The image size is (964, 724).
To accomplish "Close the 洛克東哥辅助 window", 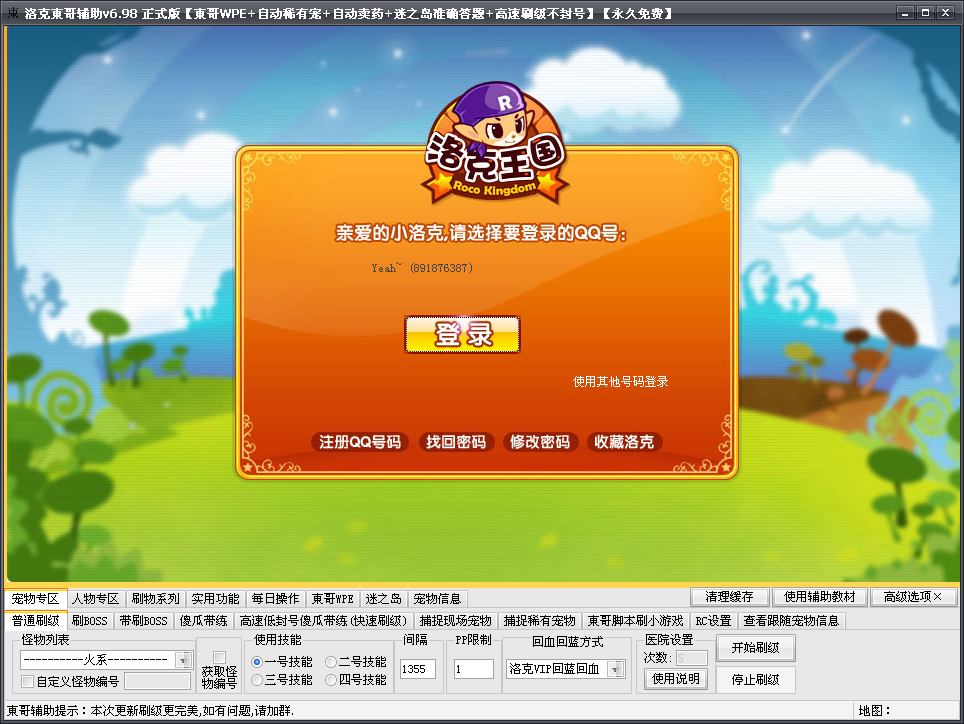I will pyautogui.click(x=946, y=13).
